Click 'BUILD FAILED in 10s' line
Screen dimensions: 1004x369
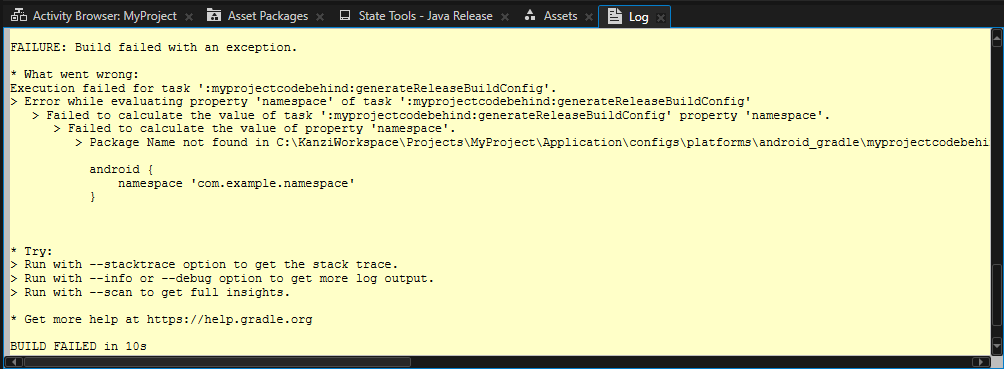point(79,347)
